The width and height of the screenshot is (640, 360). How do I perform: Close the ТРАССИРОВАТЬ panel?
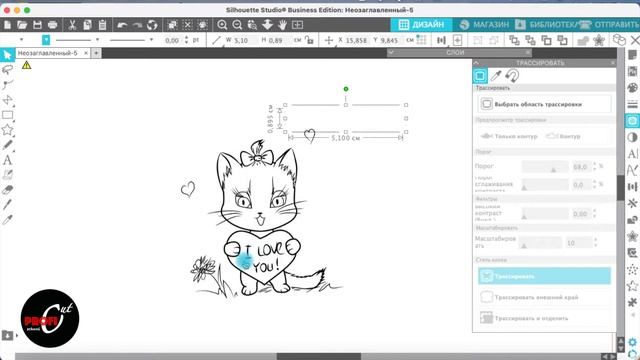point(613,63)
